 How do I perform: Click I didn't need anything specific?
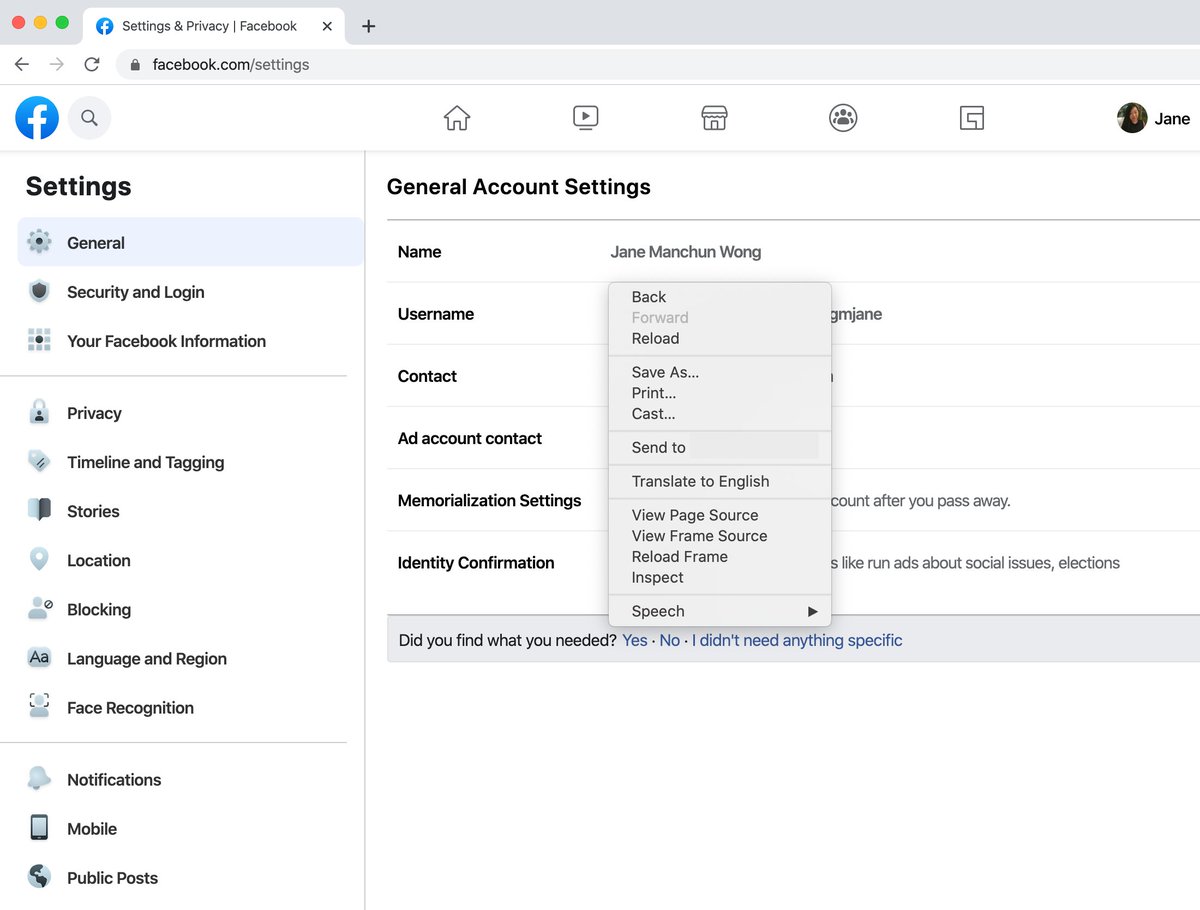click(x=797, y=640)
